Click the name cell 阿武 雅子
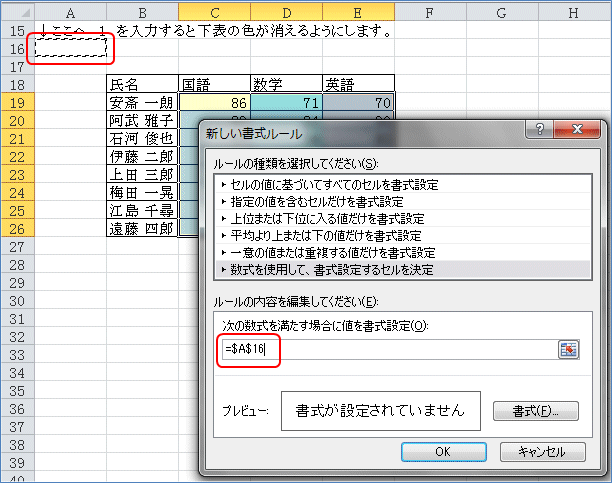612x483 pixels. coord(142,121)
